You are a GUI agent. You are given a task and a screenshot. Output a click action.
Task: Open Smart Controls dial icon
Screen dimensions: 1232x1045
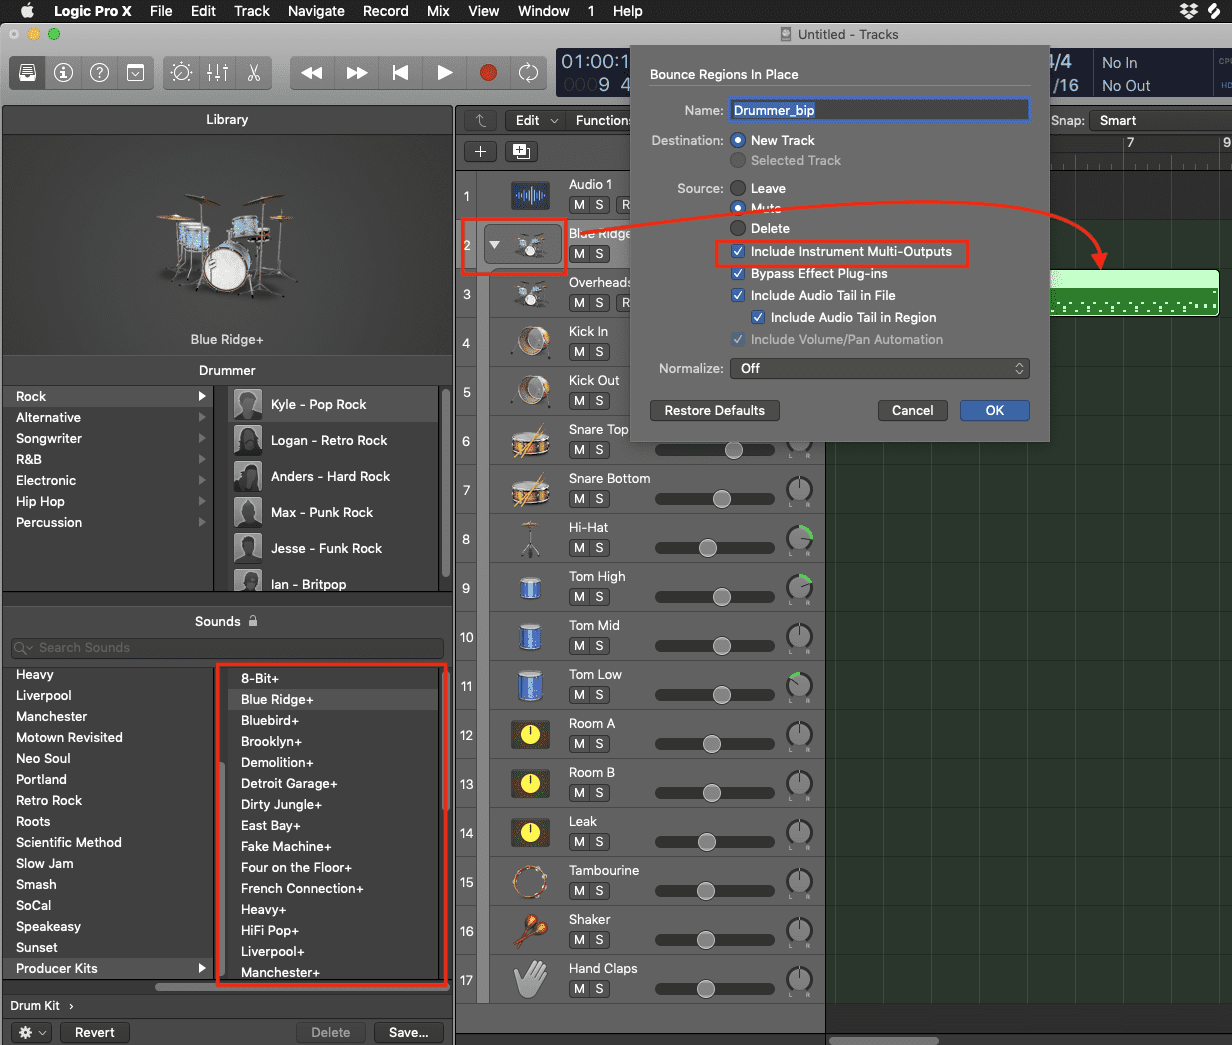[x=181, y=73]
